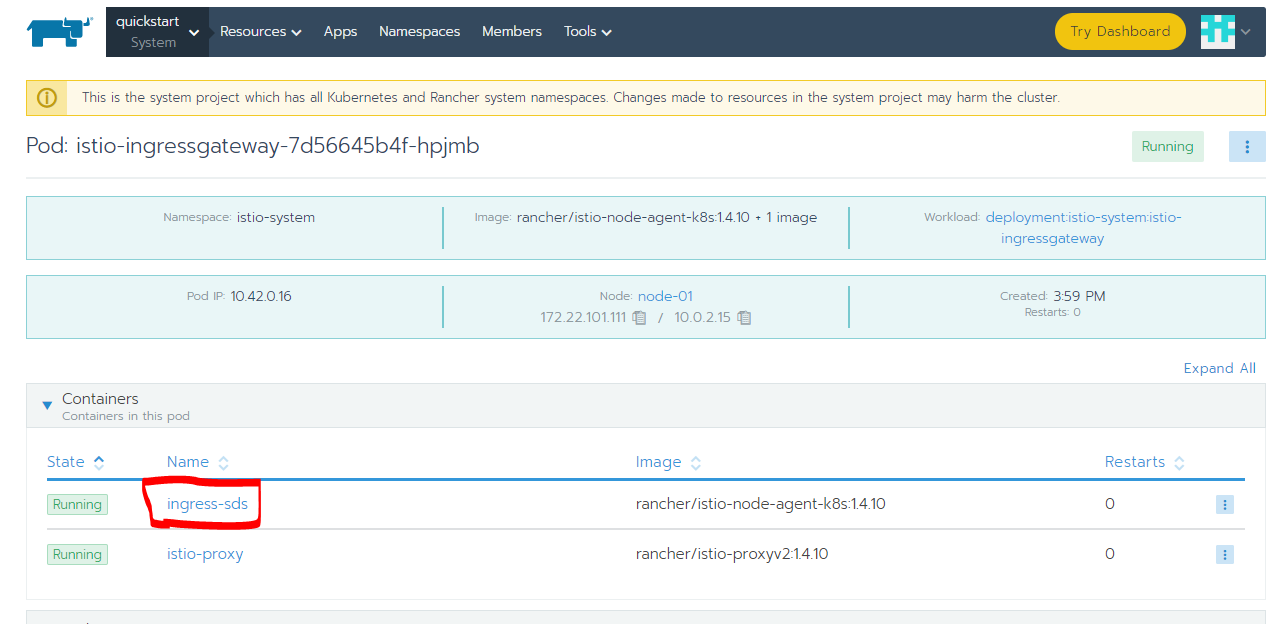Click the Running badge of istio-proxy

pyautogui.click(x=77, y=554)
